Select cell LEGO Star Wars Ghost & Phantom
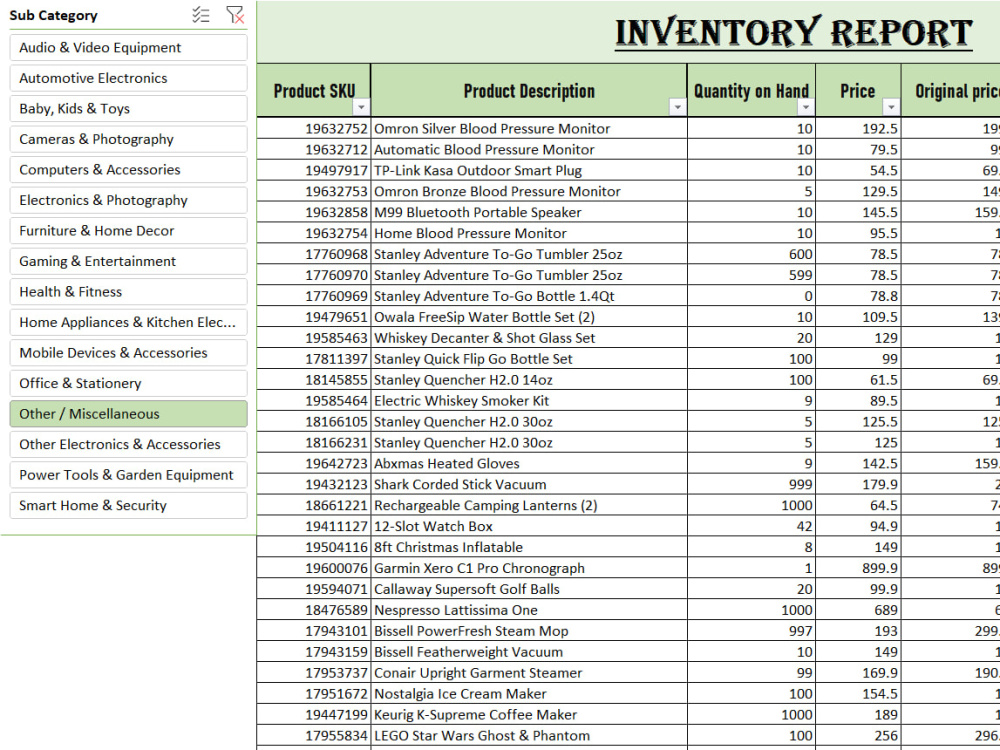This screenshot has width=1000, height=750. [x=529, y=736]
